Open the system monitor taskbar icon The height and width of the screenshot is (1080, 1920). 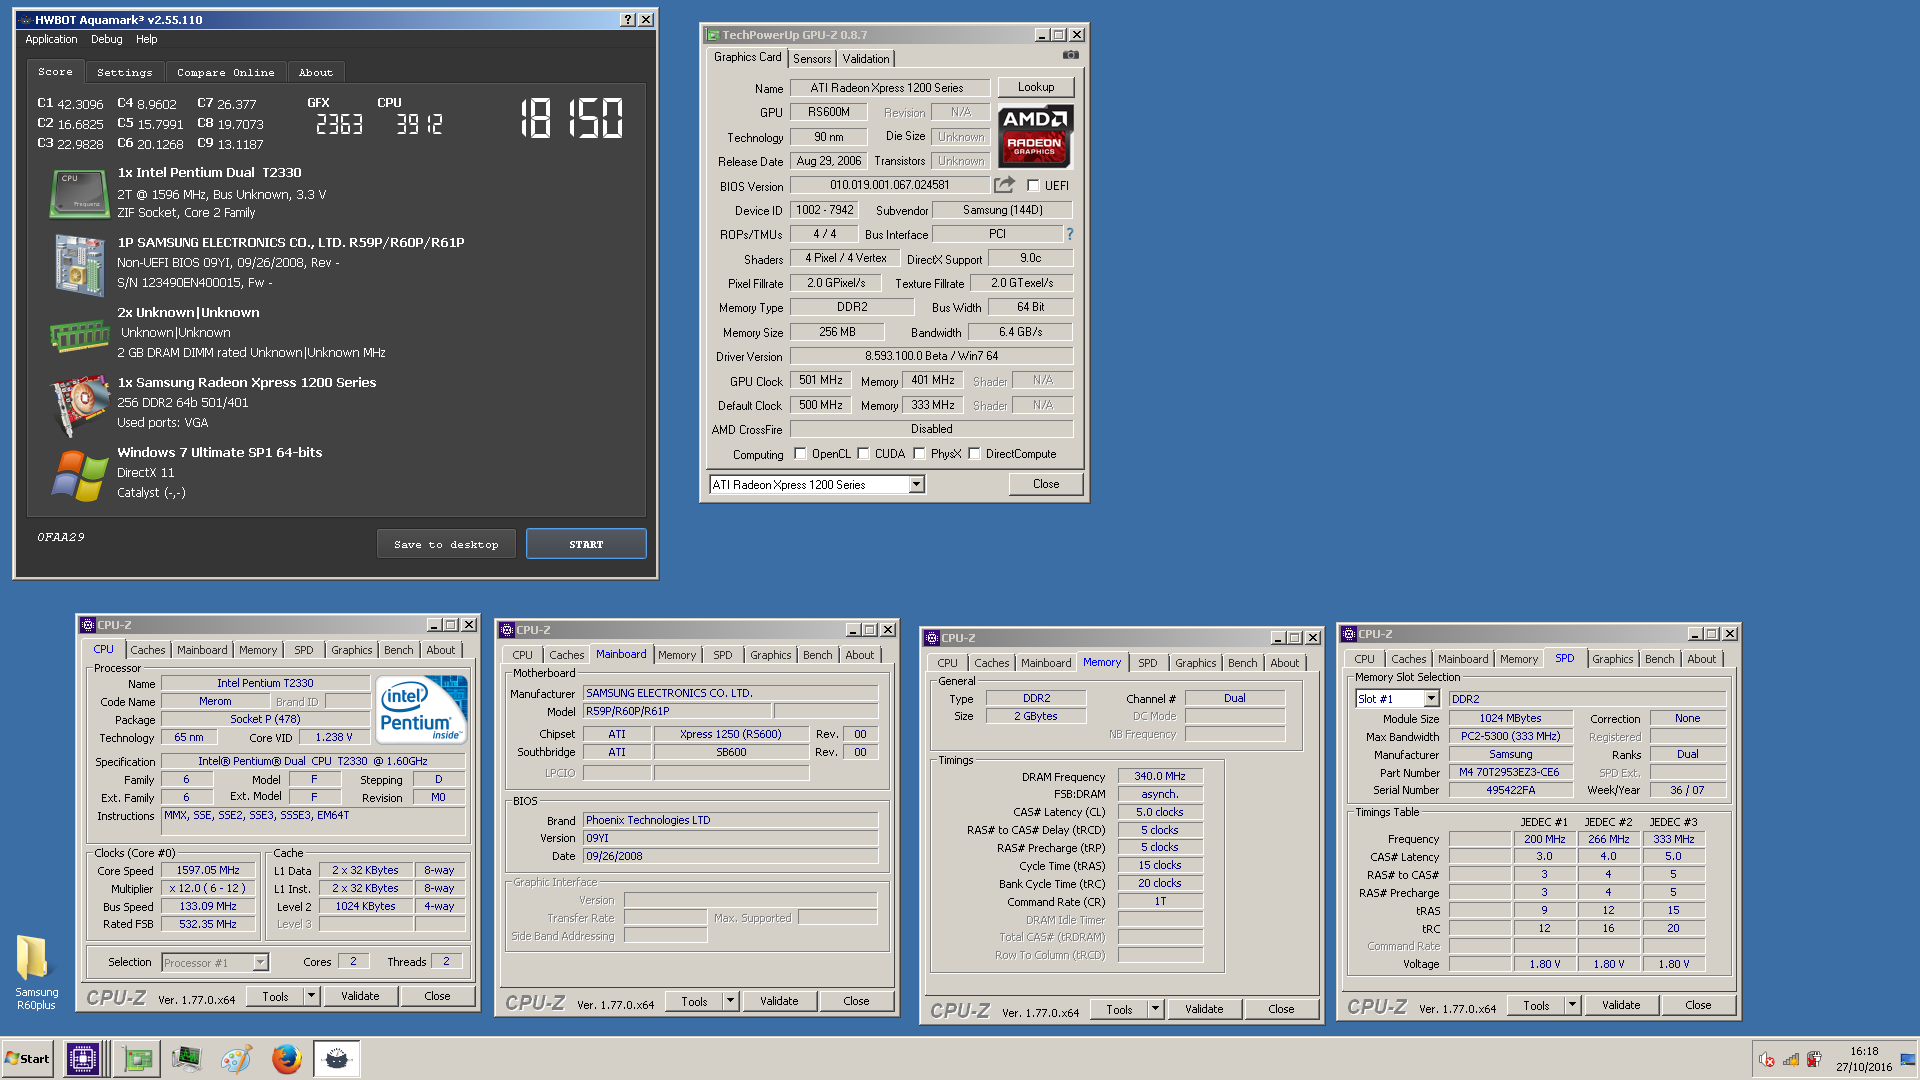186,1058
